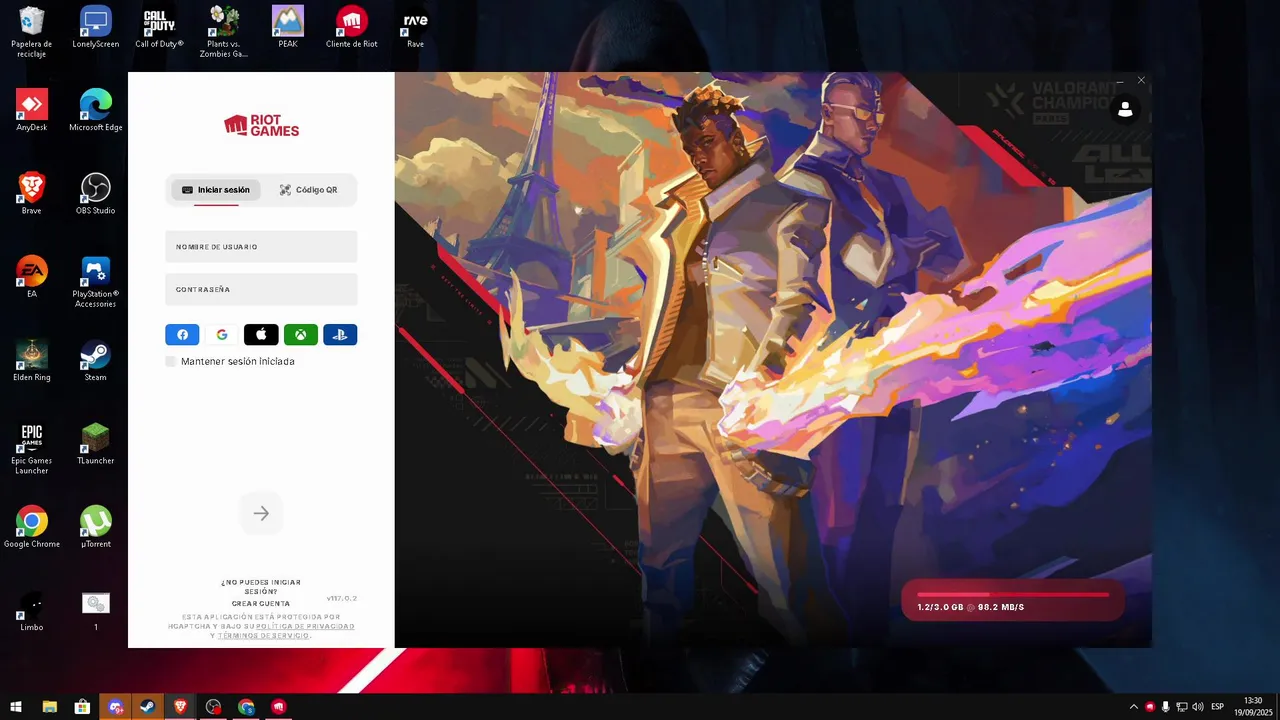Select the desktop file named 1
The height and width of the screenshot is (720, 1280).
click(96, 610)
